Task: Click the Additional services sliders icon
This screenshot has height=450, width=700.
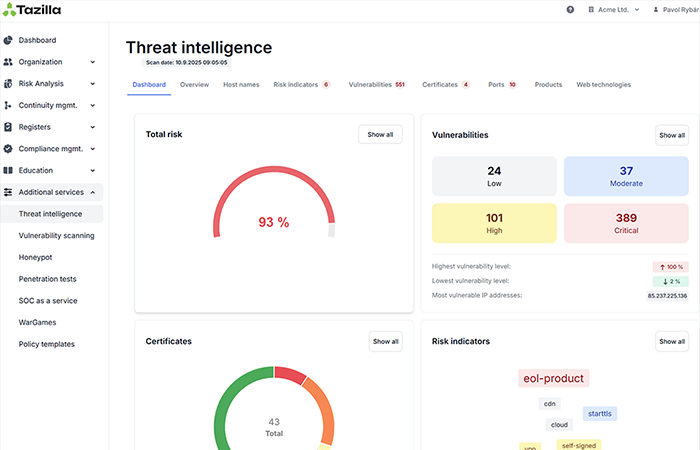Action: (x=8, y=192)
